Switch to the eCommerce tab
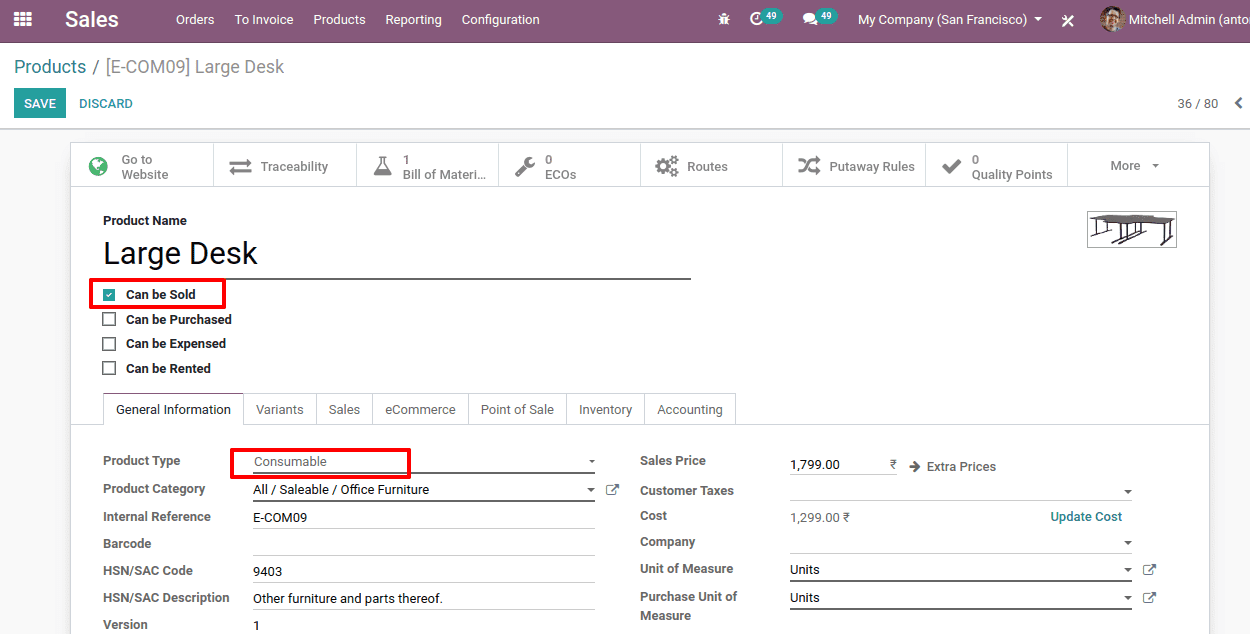The width and height of the screenshot is (1250, 634). (x=420, y=409)
